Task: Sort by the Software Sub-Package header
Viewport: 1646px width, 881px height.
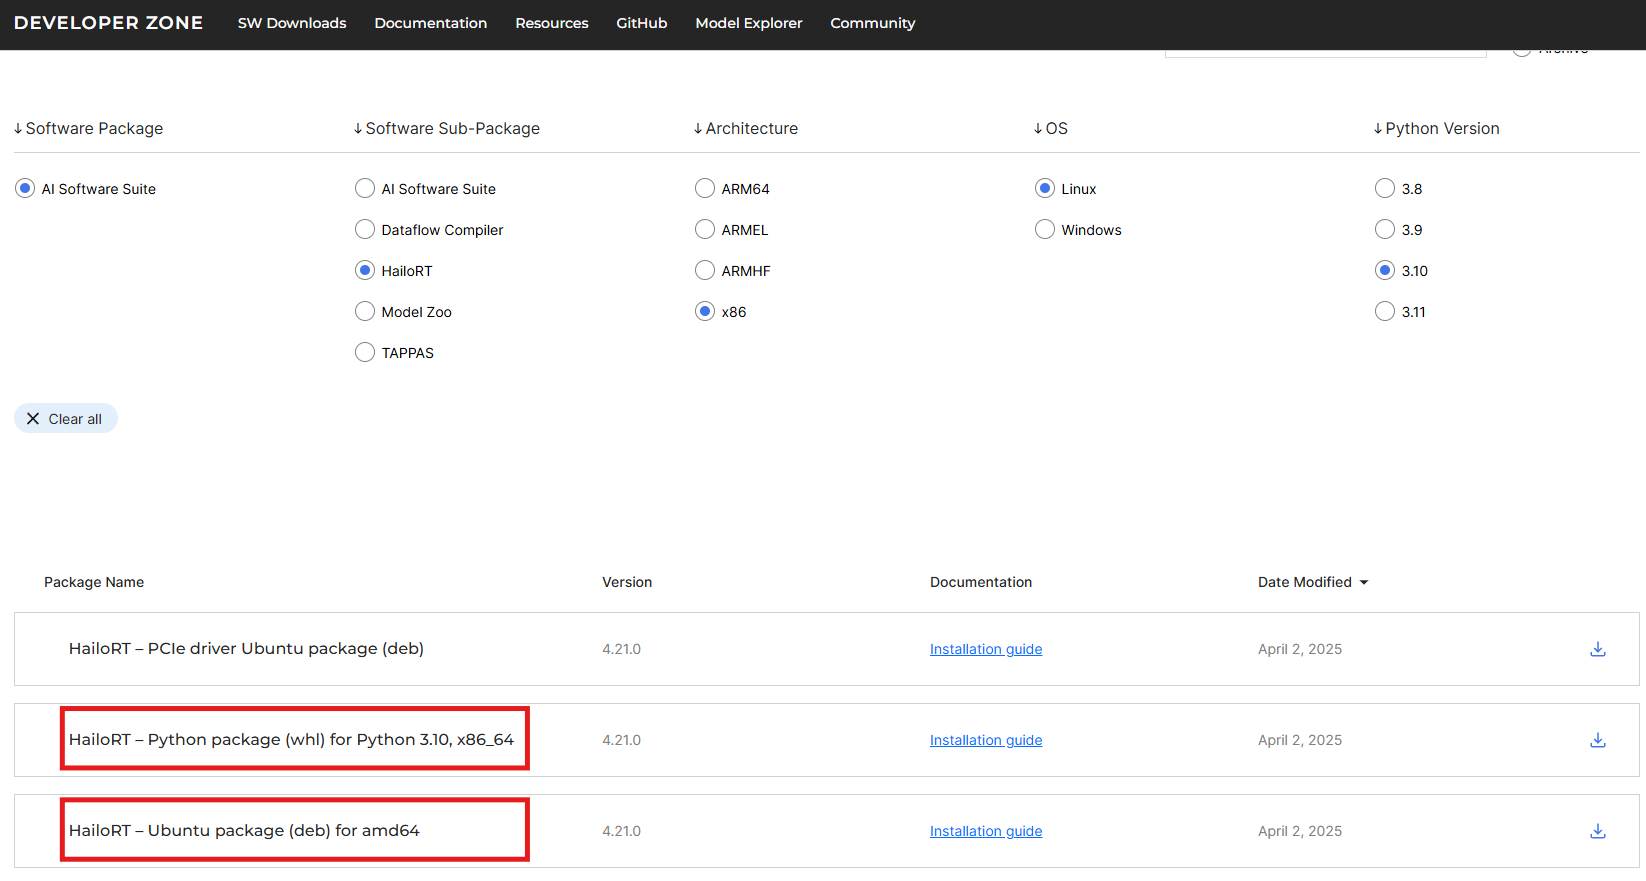Action: [x=446, y=129]
